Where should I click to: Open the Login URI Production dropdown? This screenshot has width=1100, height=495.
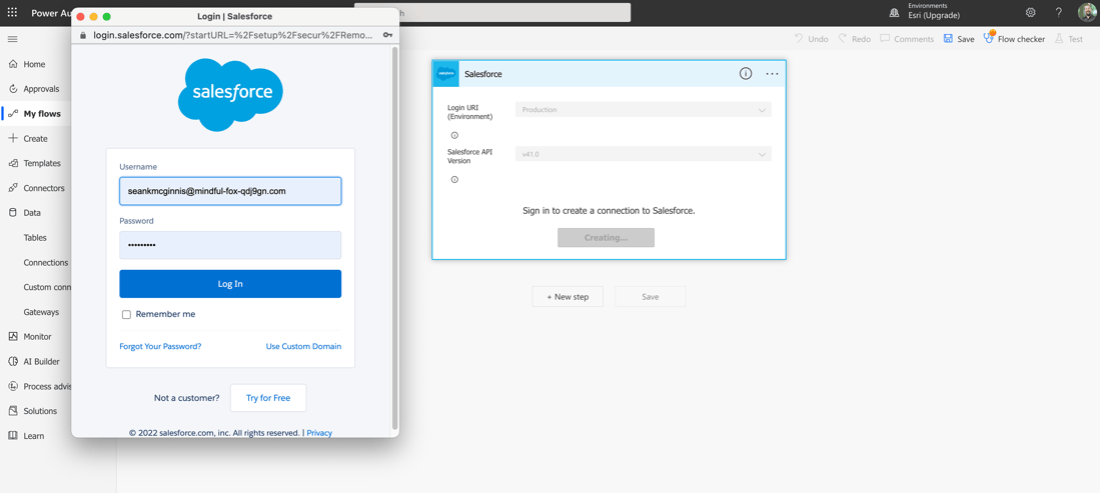click(x=643, y=109)
